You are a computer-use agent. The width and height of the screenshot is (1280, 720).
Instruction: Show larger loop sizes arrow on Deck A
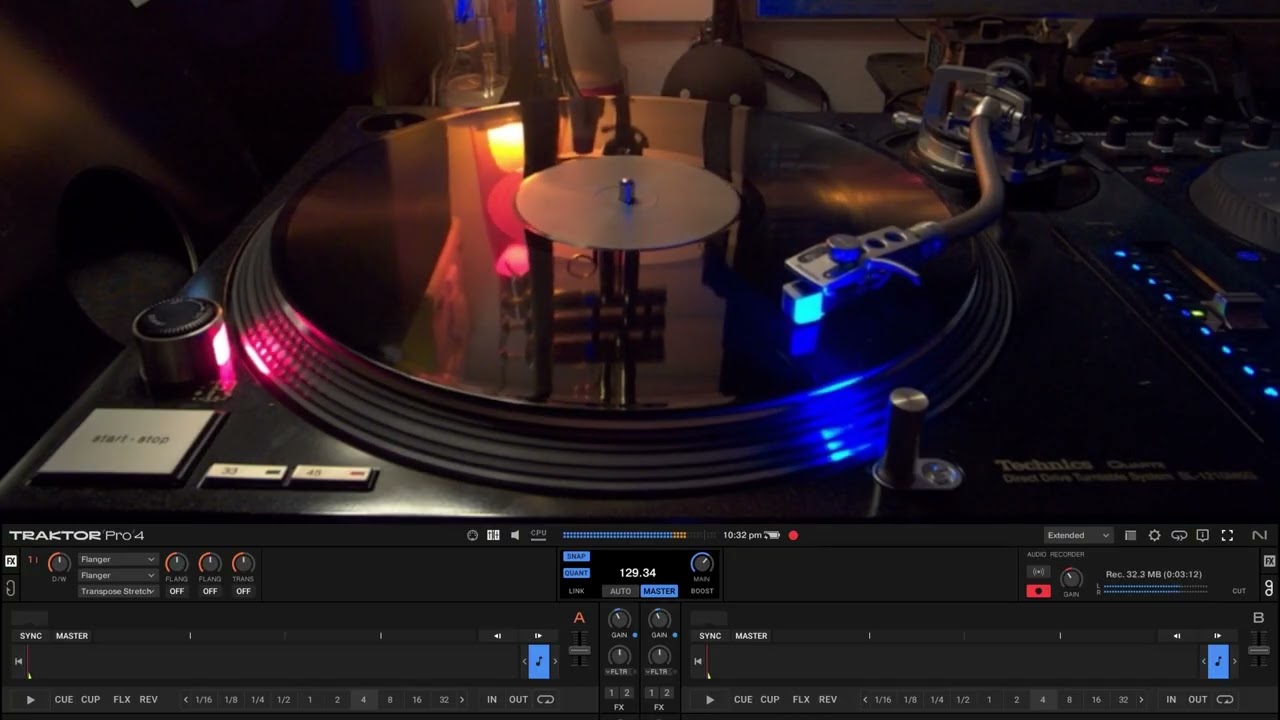(x=461, y=700)
